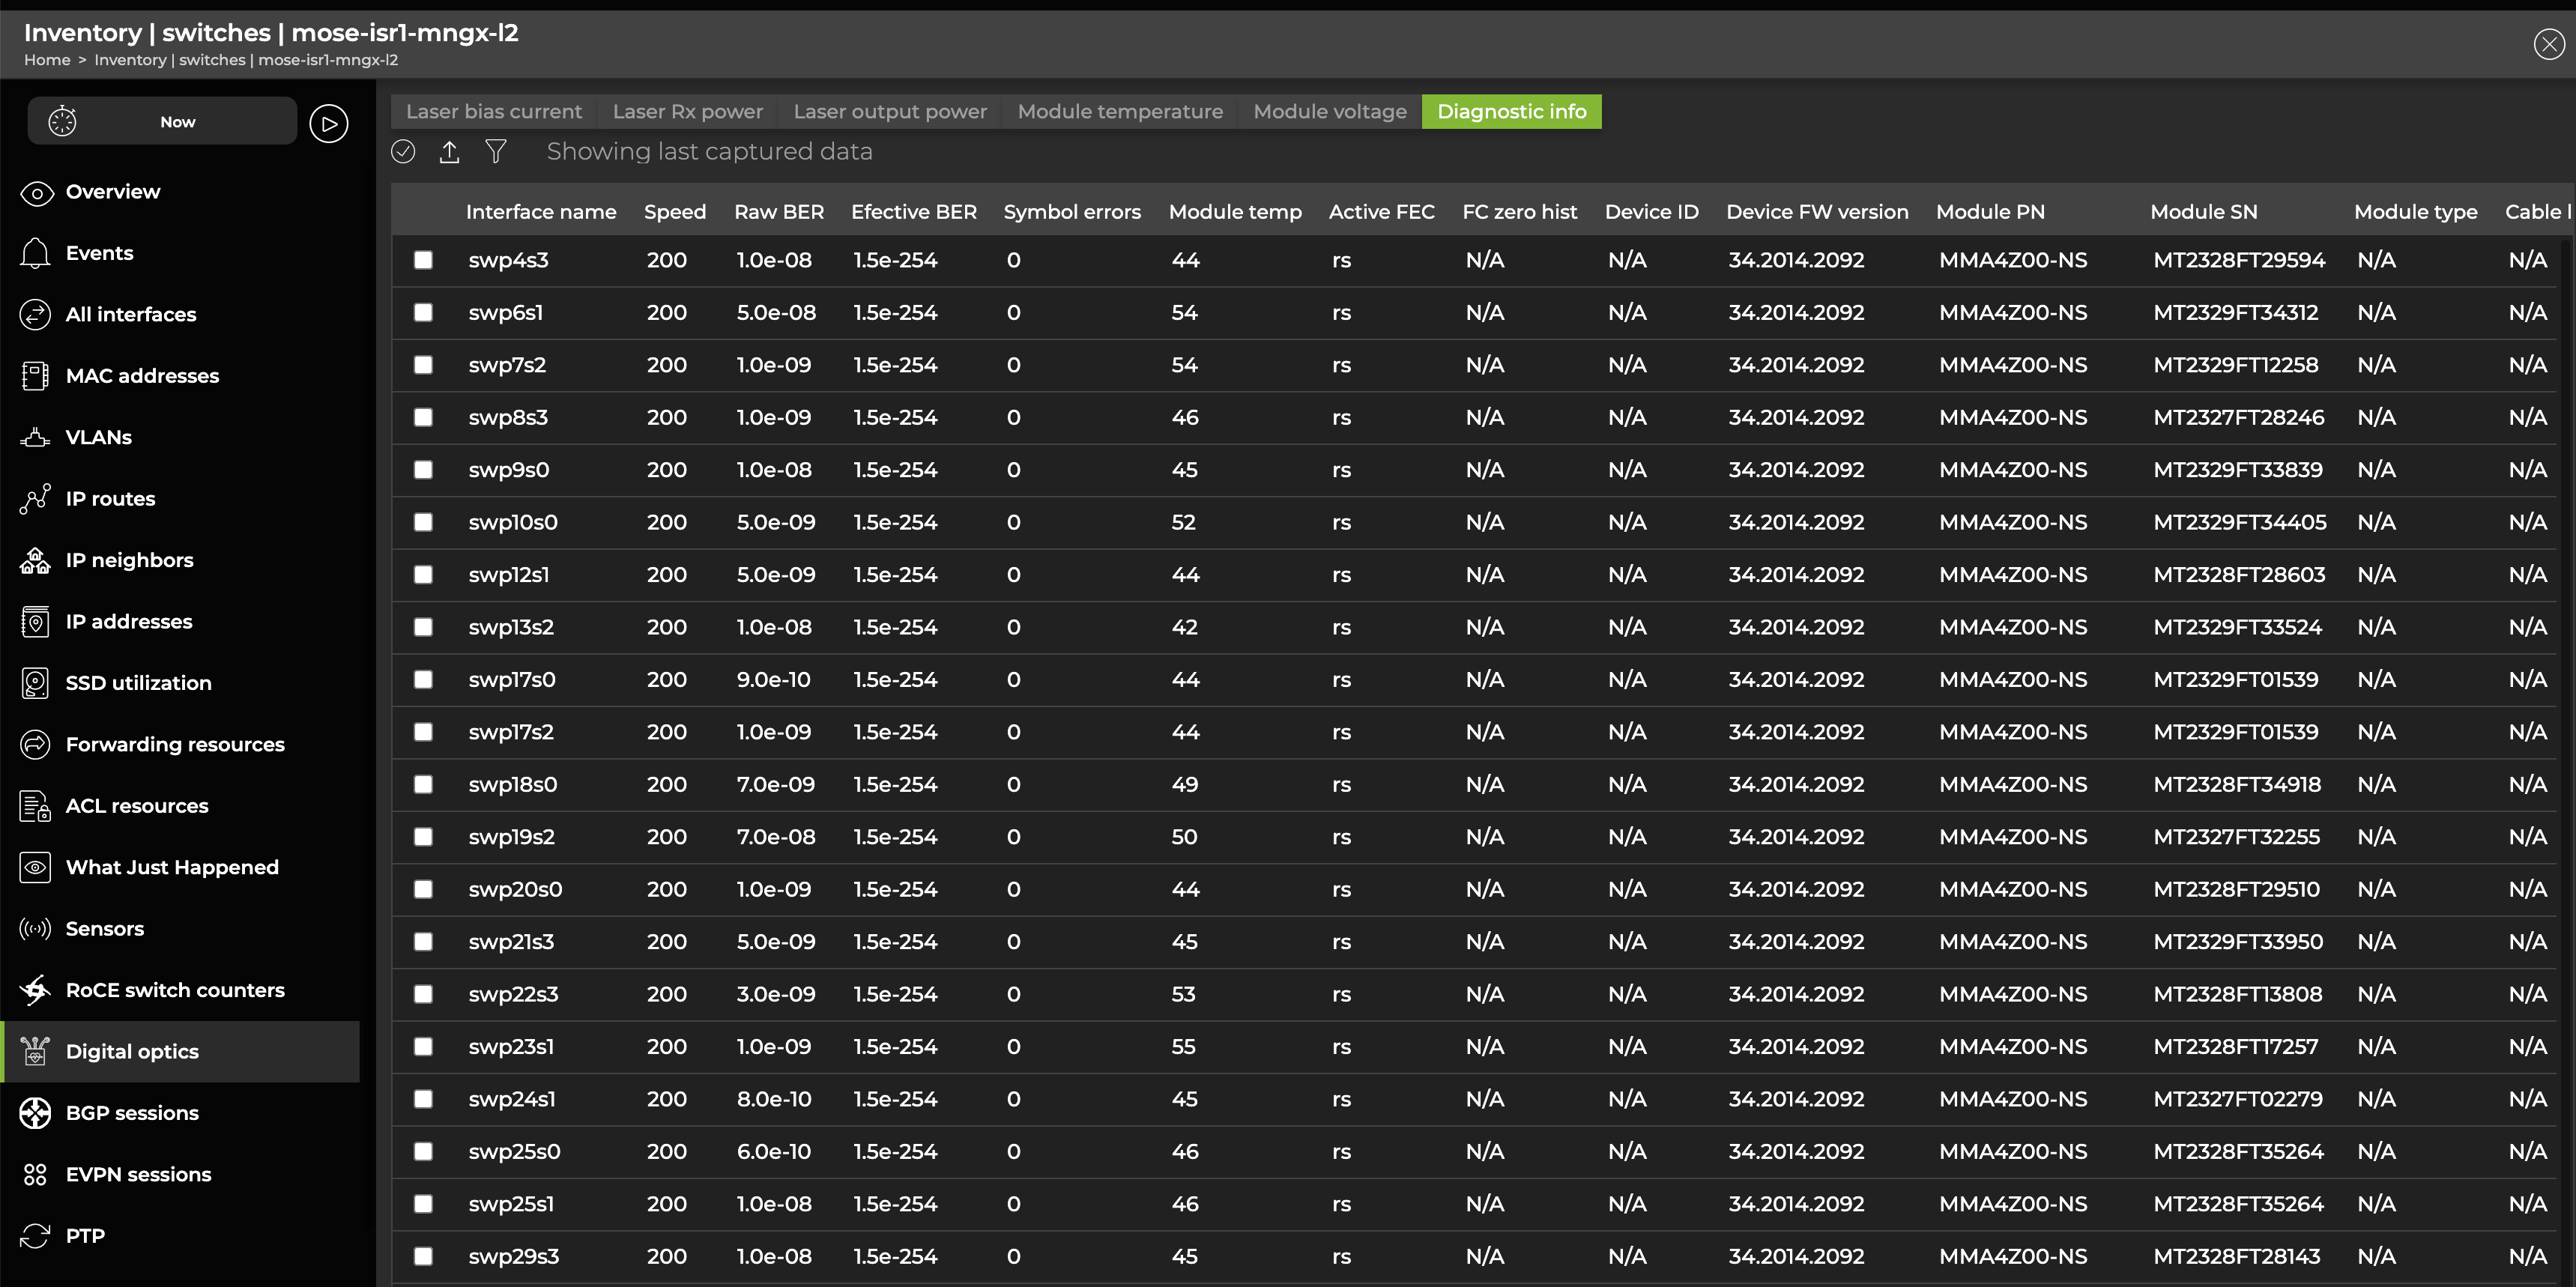Select checkbox next to swp22s3
This screenshot has width=2576, height=1287.
point(423,994)
